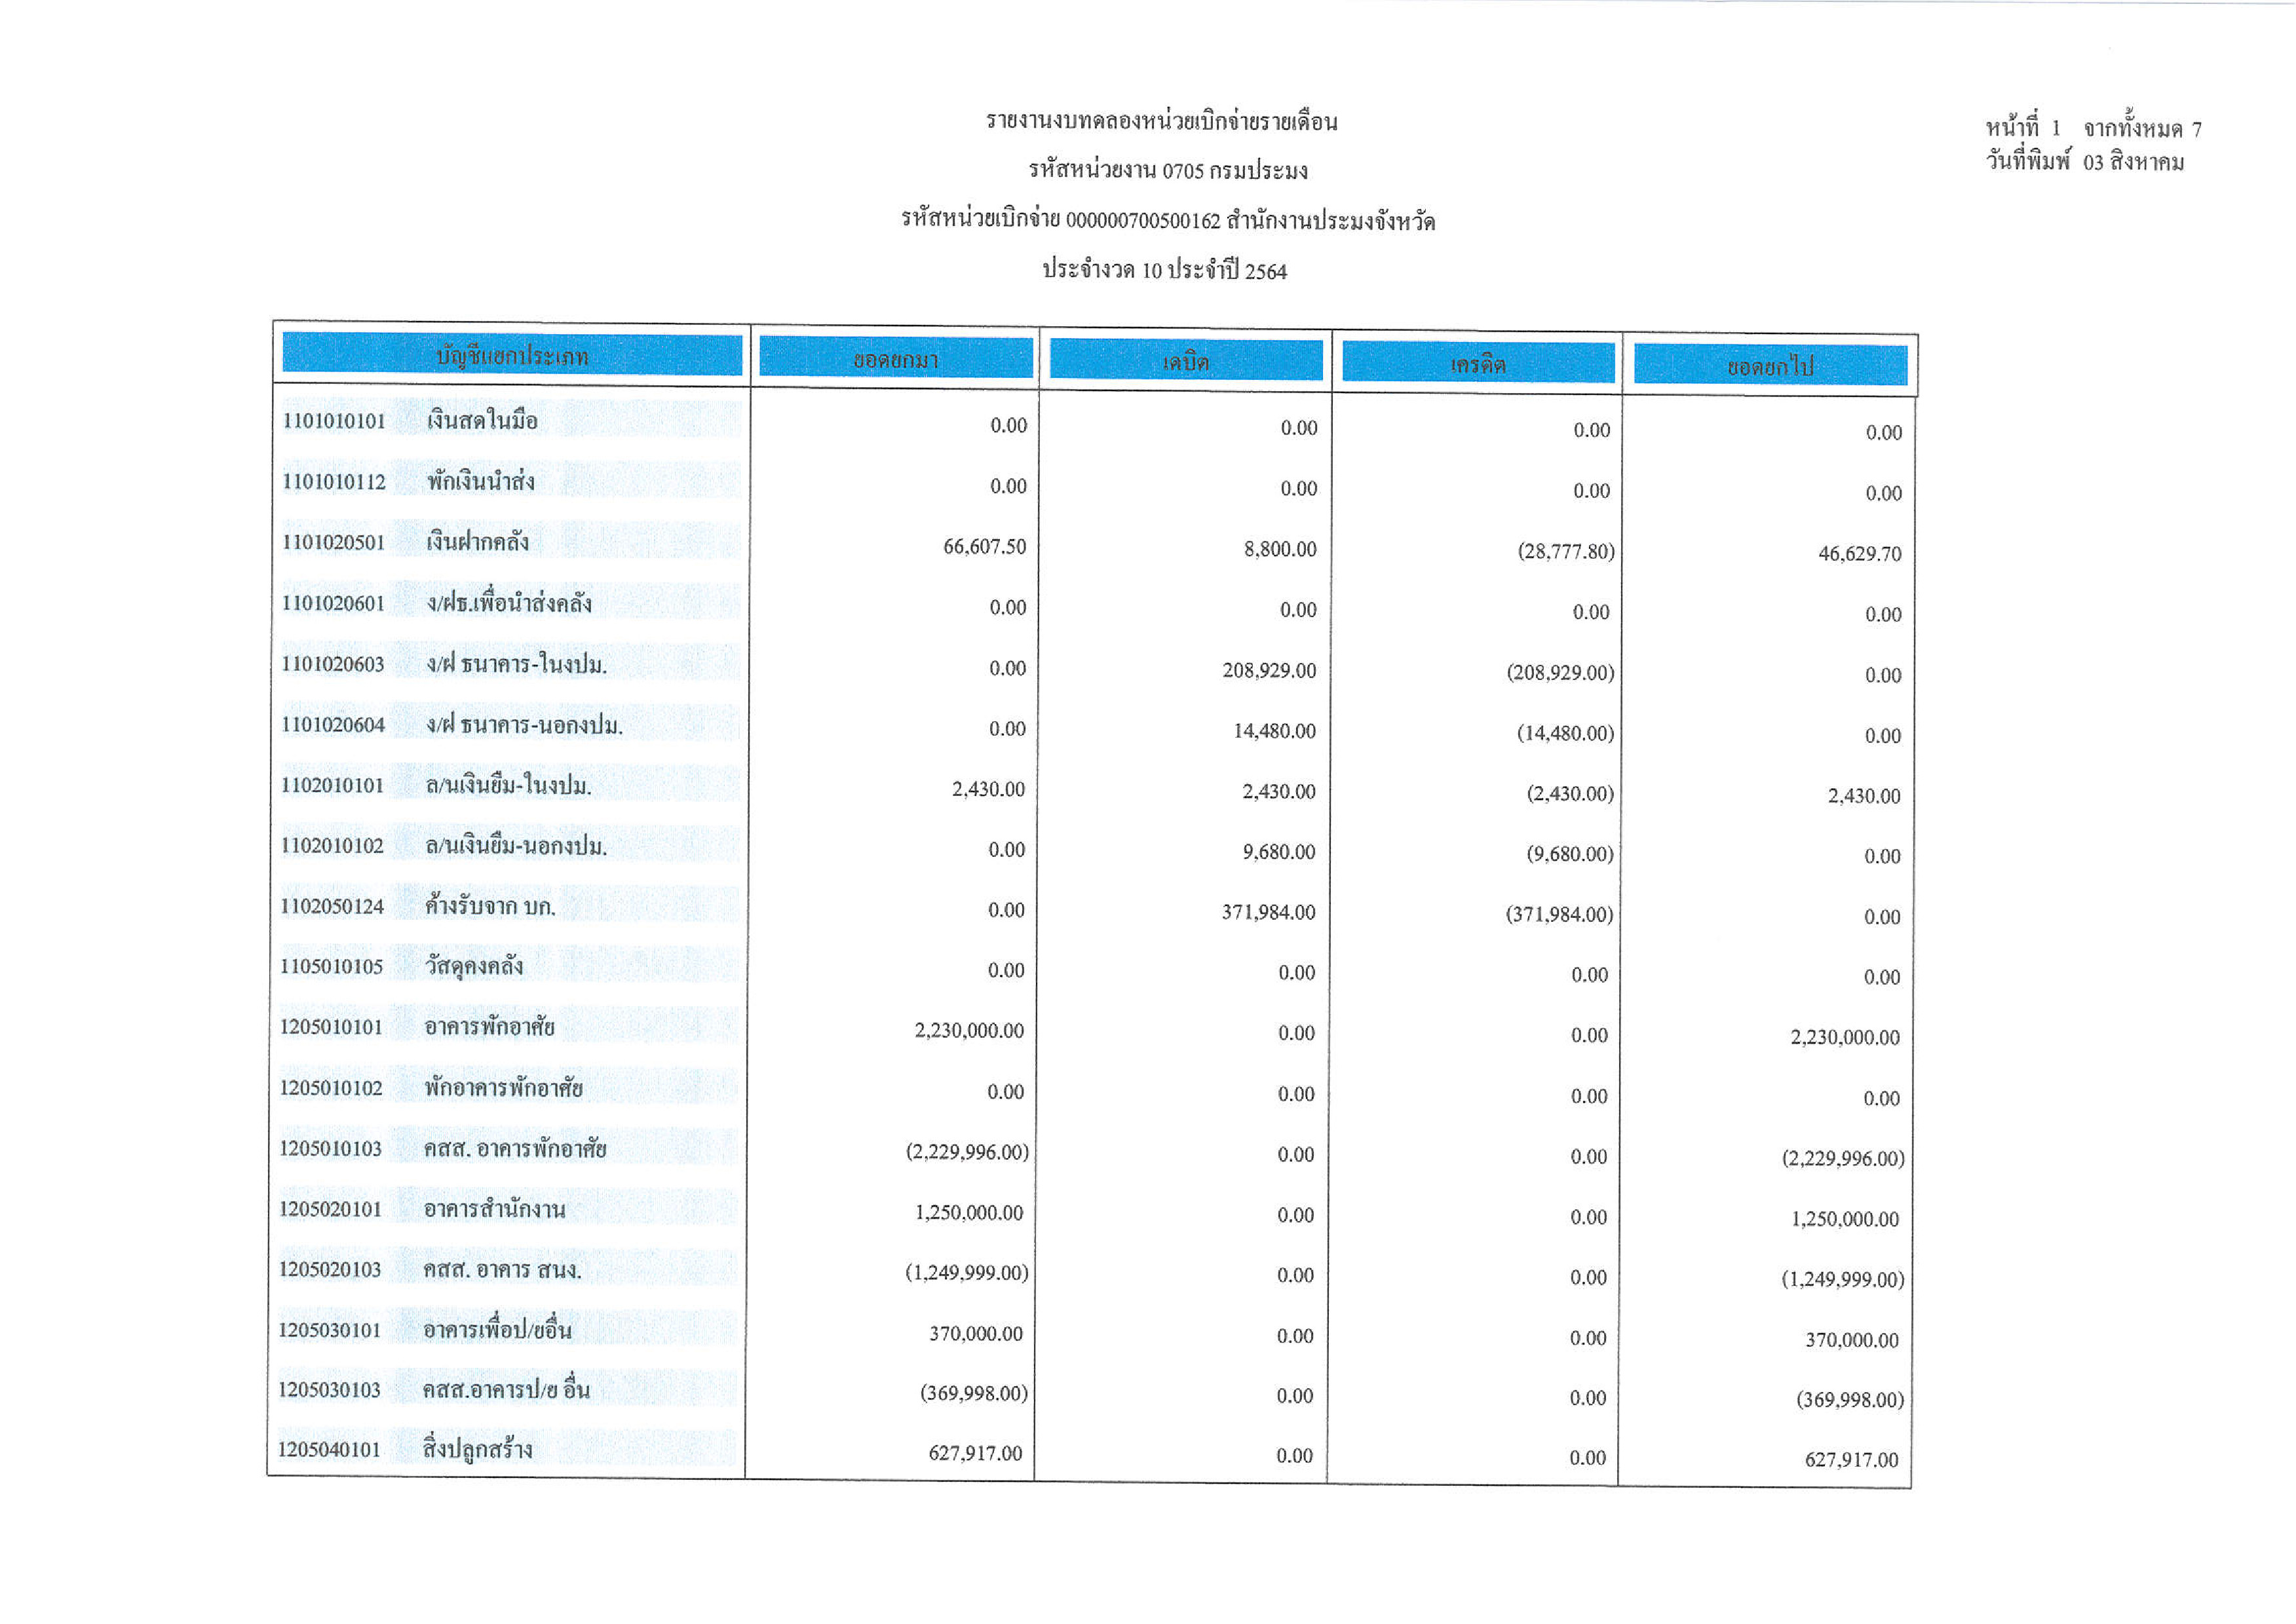Click the เครดิต column header
Screen dimensions: 2296x1624
tap(1477, 364)
